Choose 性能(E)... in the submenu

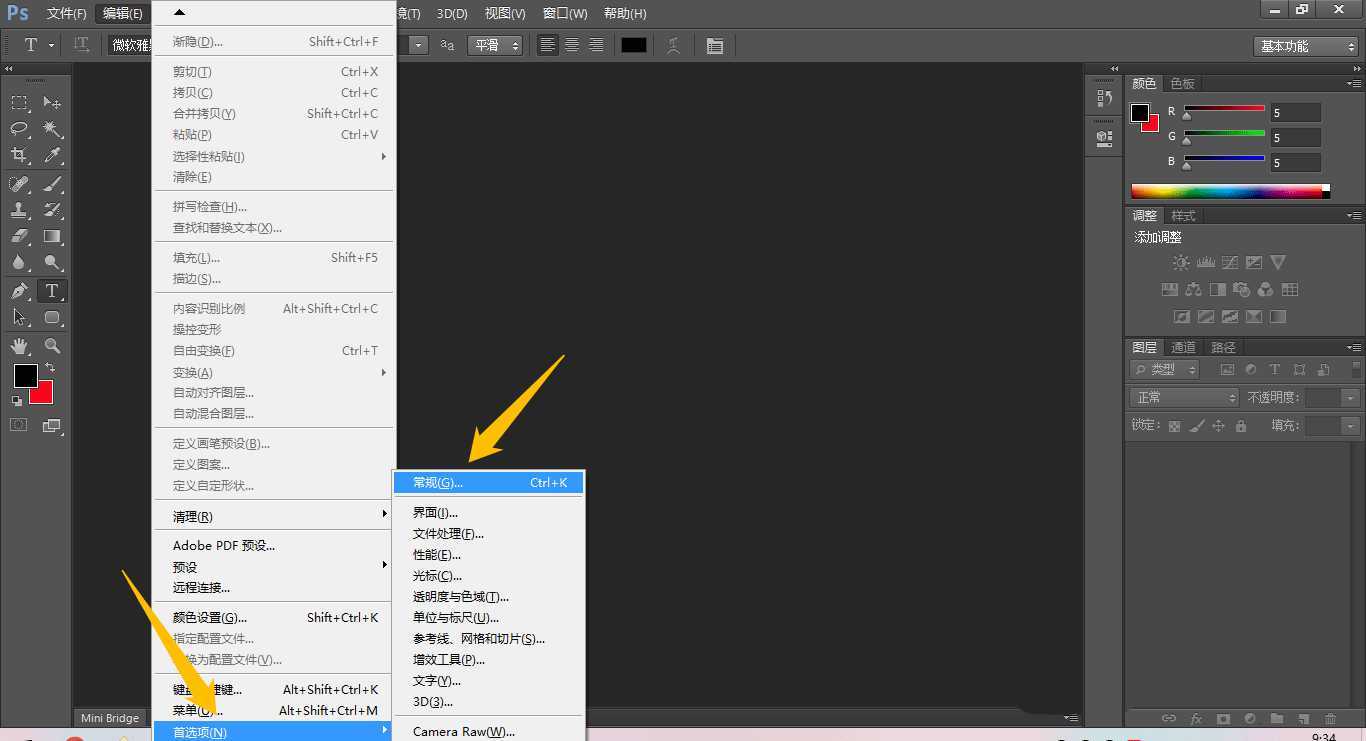coord(437,555)
